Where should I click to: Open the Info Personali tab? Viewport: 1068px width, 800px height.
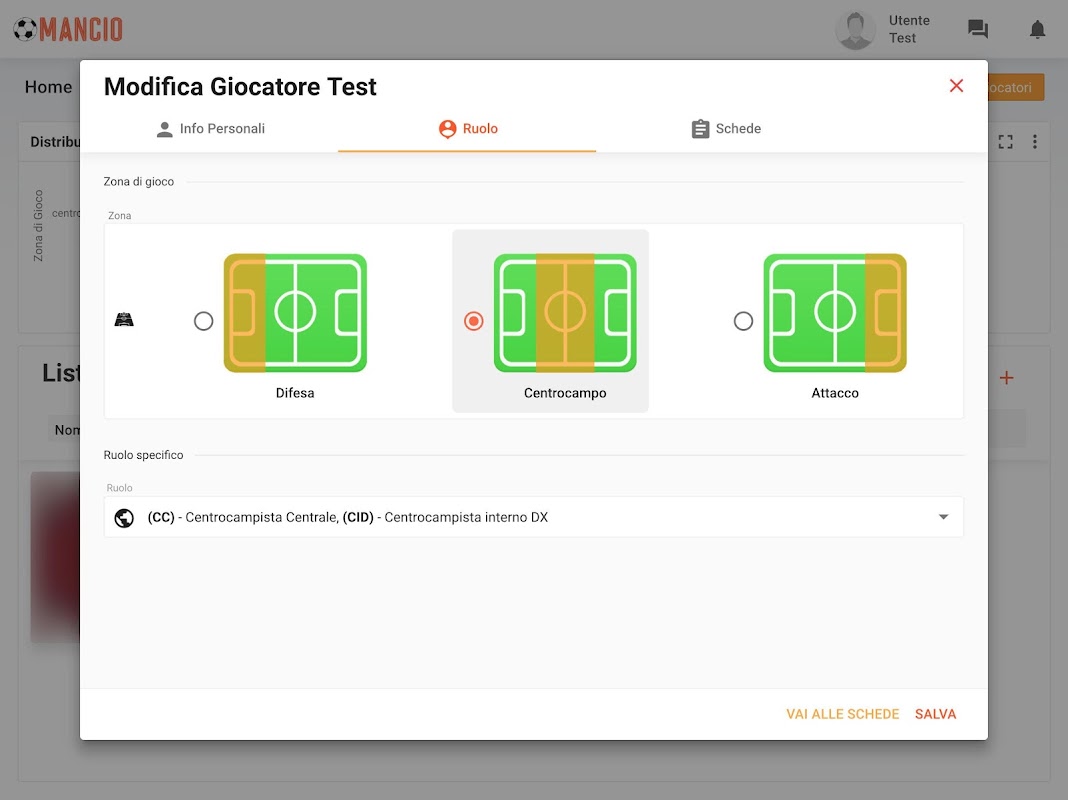(210, 129)
